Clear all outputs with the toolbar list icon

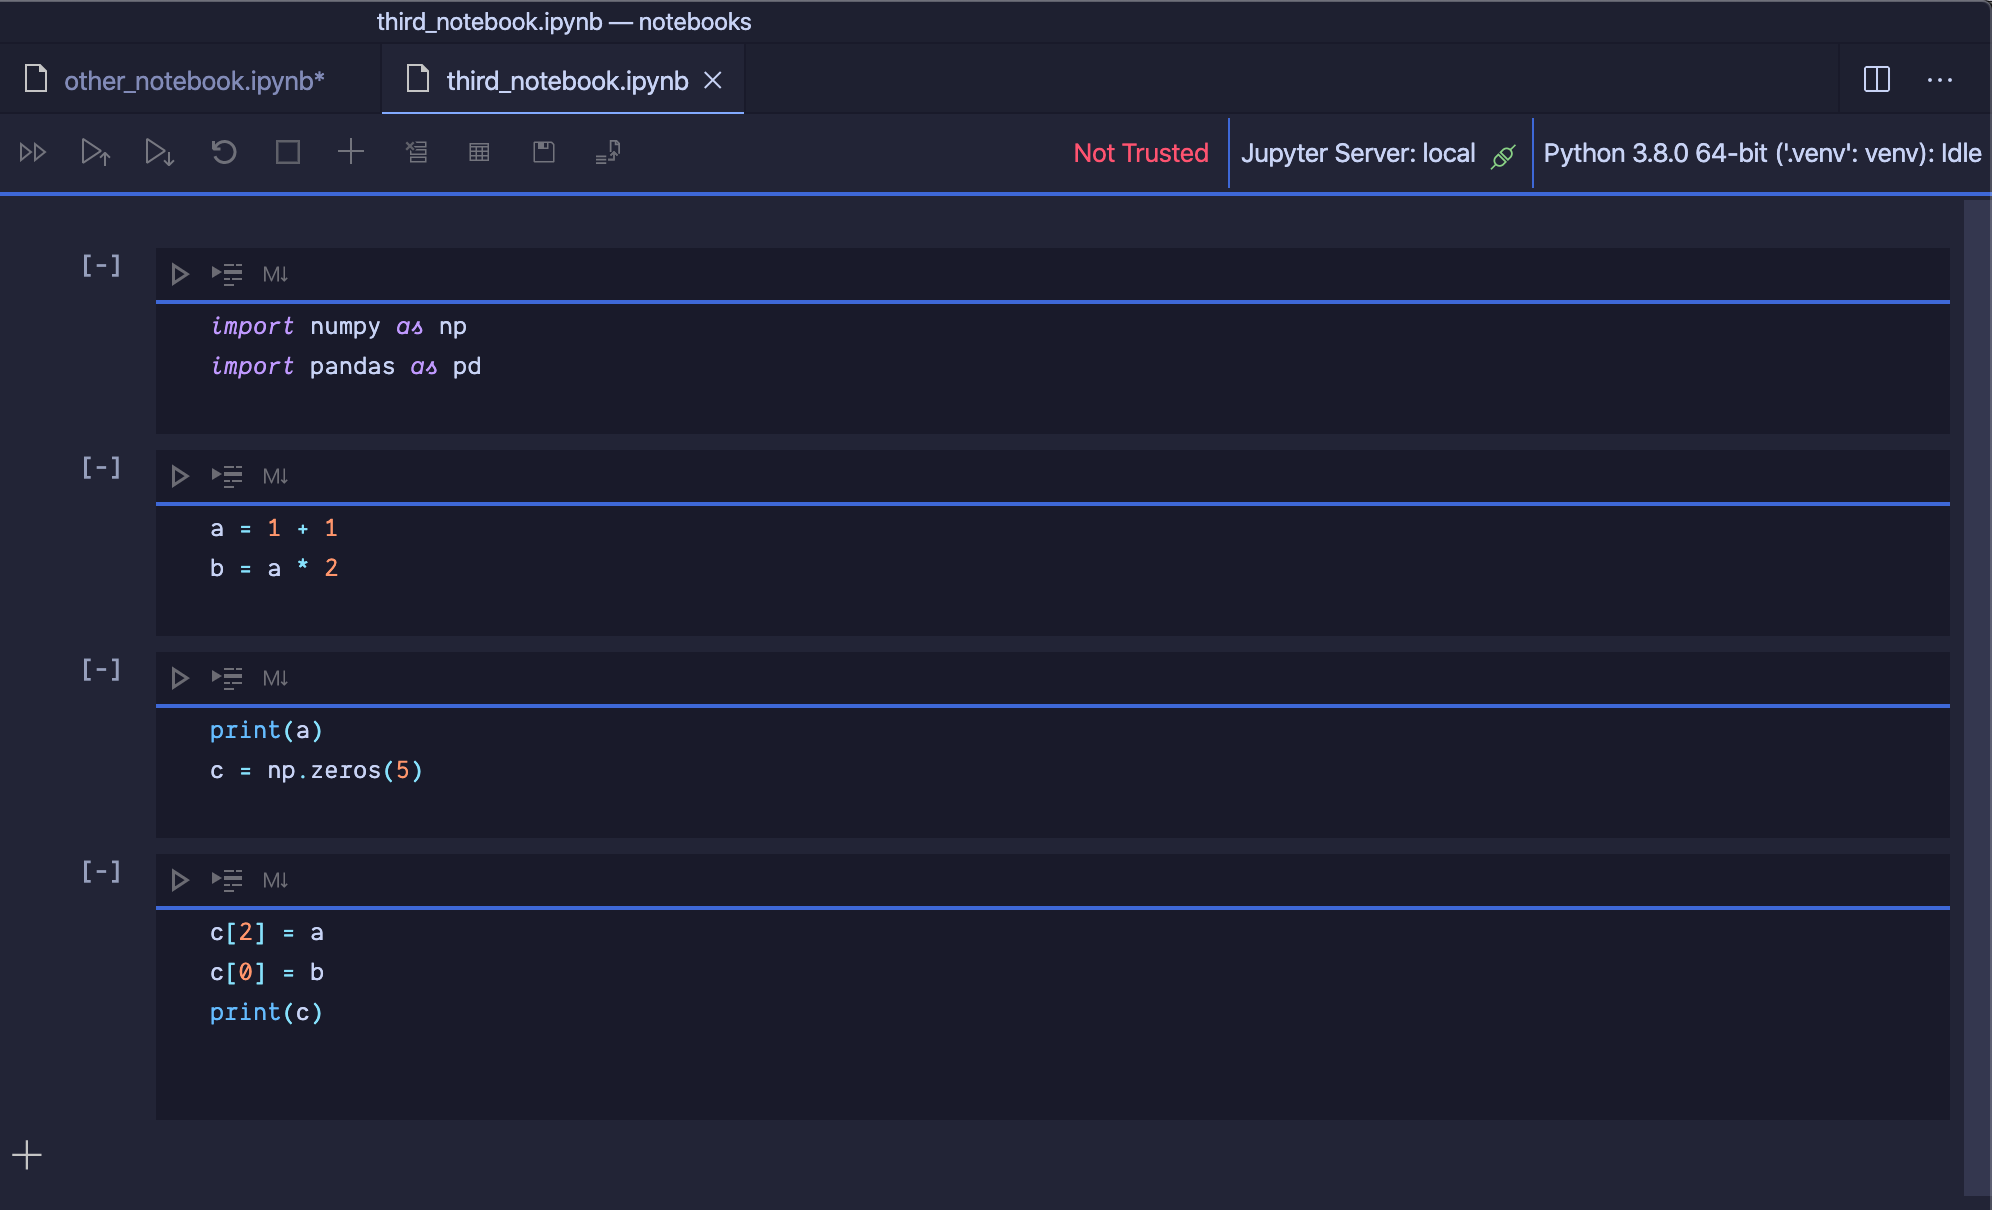pos(416,152)
